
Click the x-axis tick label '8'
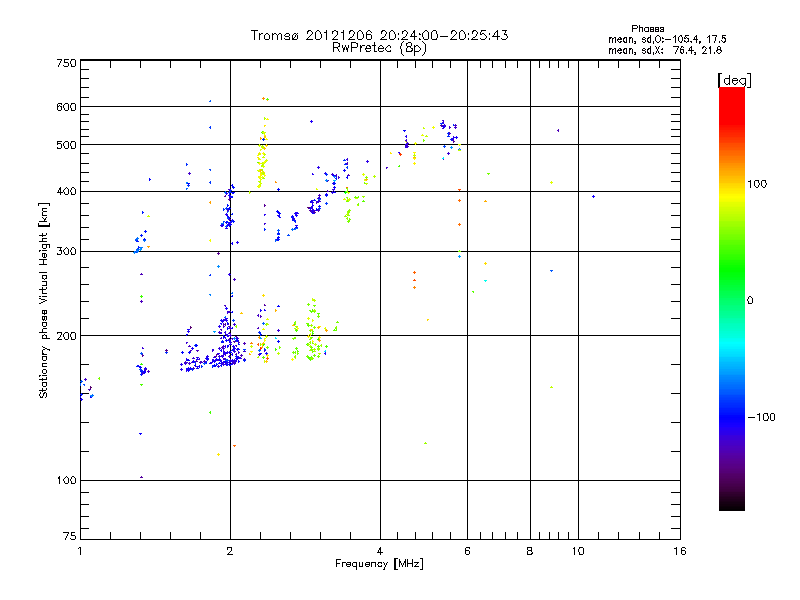point(530,551)
